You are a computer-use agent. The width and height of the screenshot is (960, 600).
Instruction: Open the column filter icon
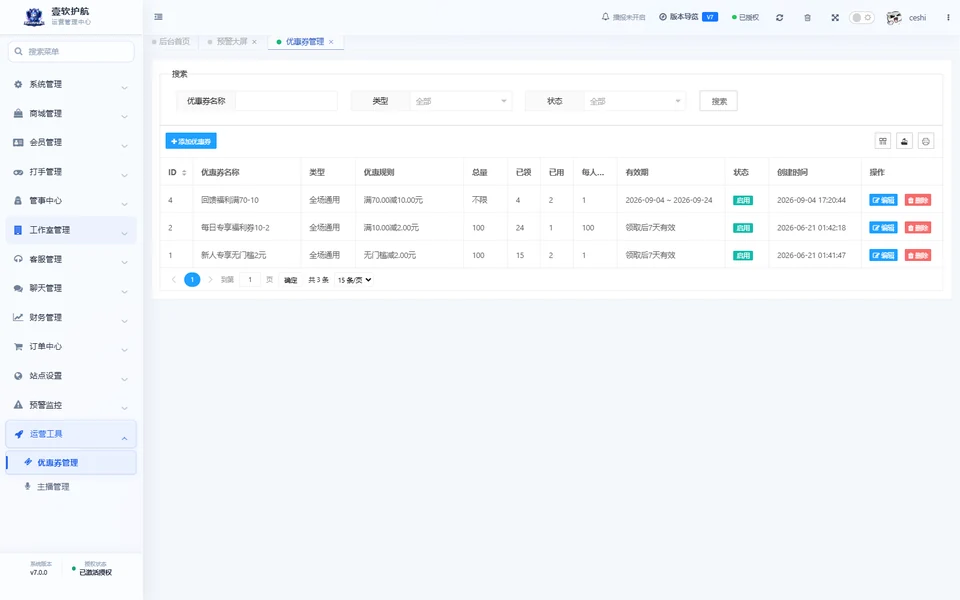click(882, 141)
